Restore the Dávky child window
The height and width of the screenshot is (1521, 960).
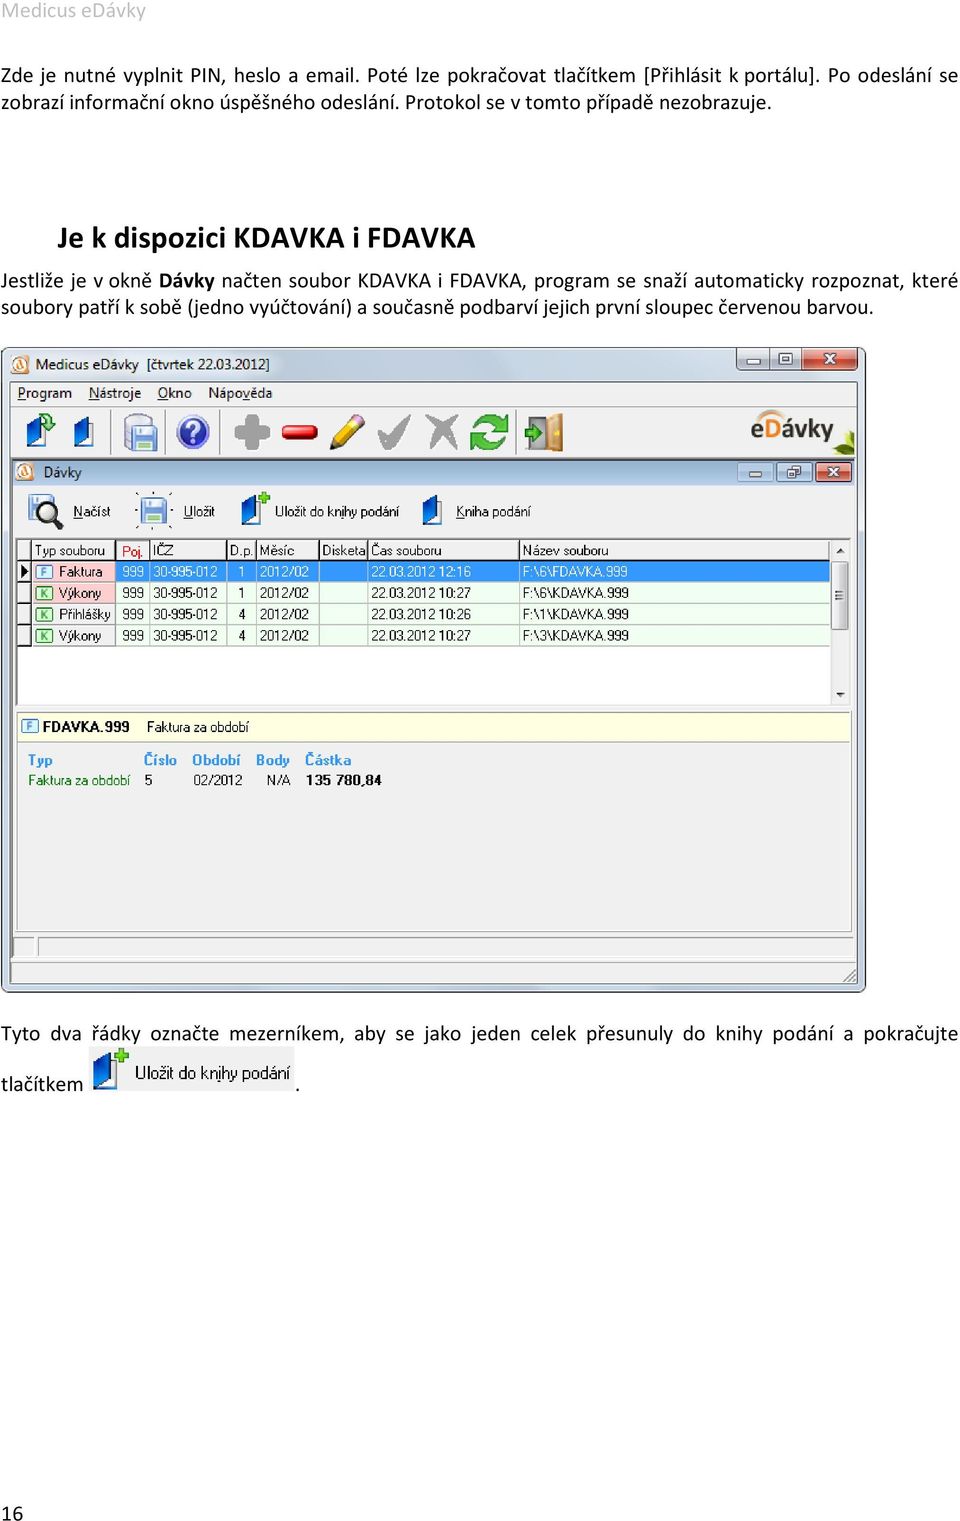pyautogui.click(x=794, y=473)
